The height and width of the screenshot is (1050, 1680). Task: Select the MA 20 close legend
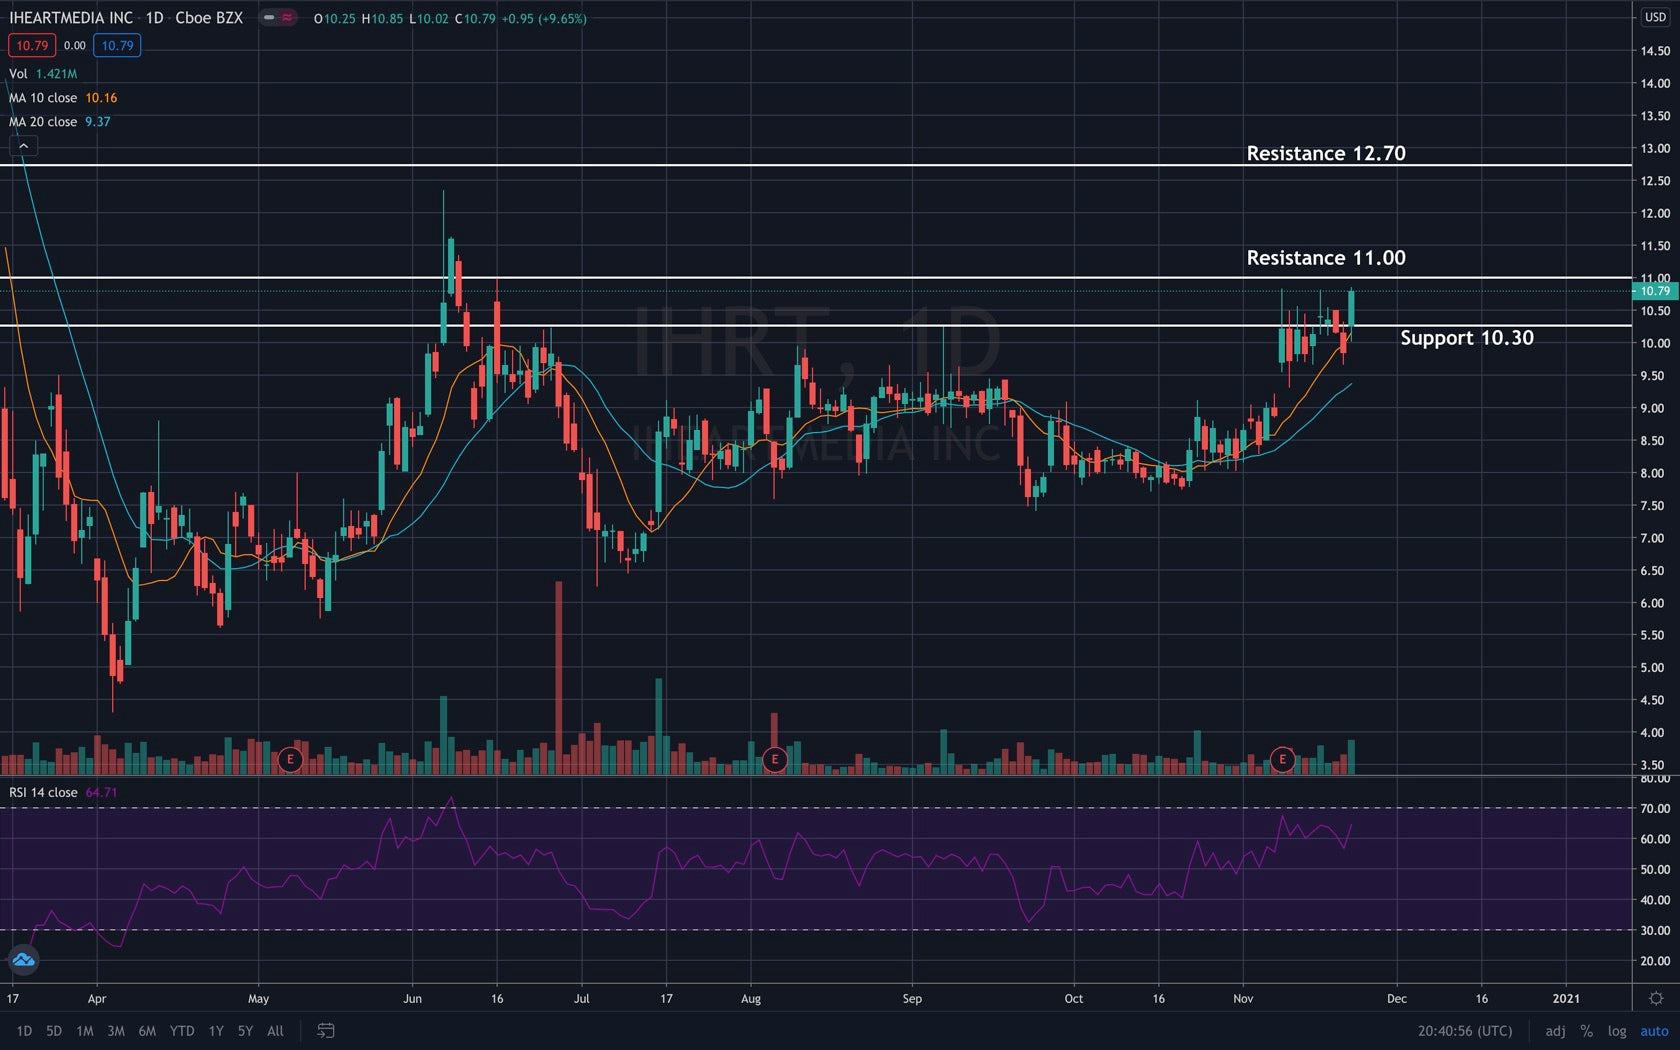[60, 122]
